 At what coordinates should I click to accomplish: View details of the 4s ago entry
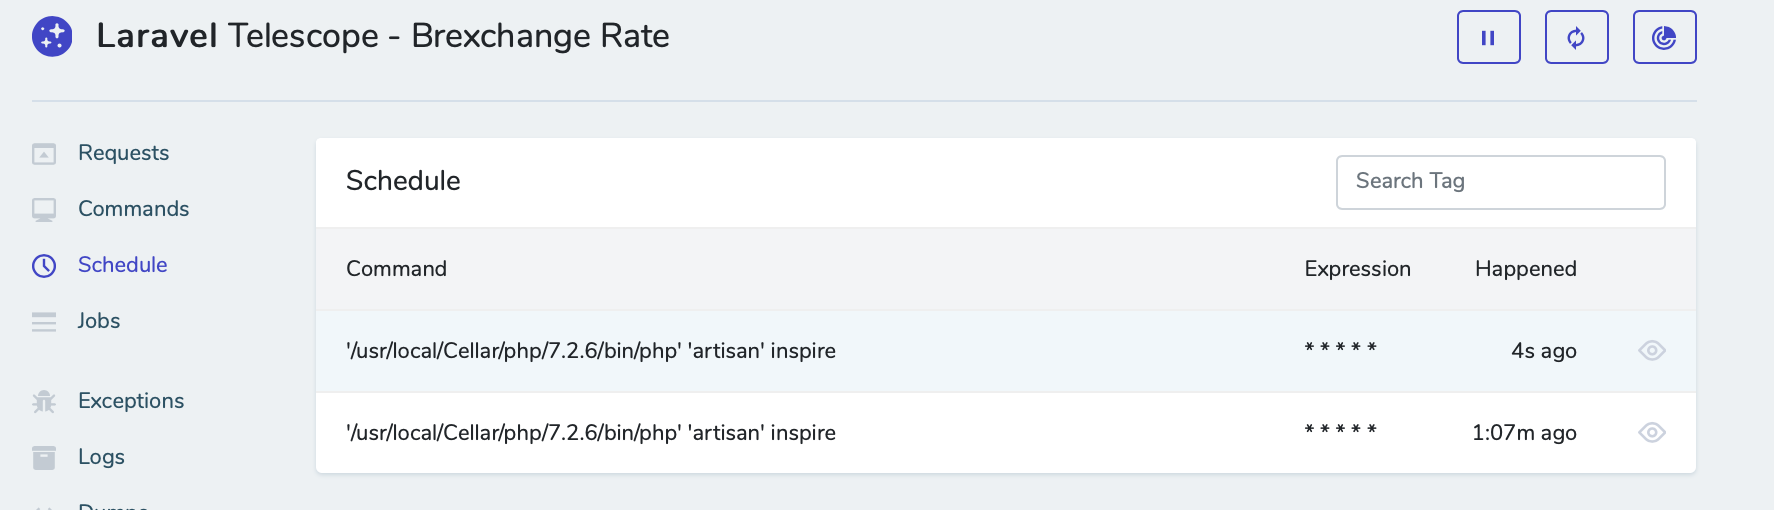[x=1651, y=351]
